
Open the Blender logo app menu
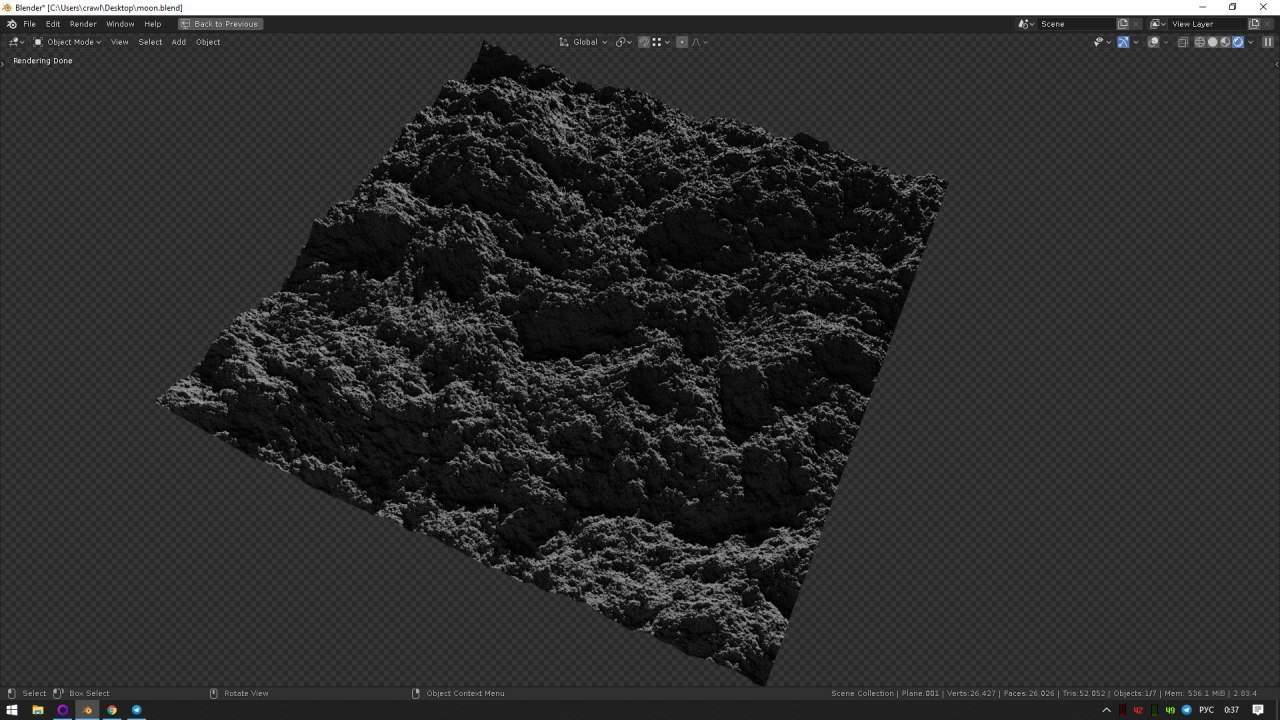pos(12,24)
